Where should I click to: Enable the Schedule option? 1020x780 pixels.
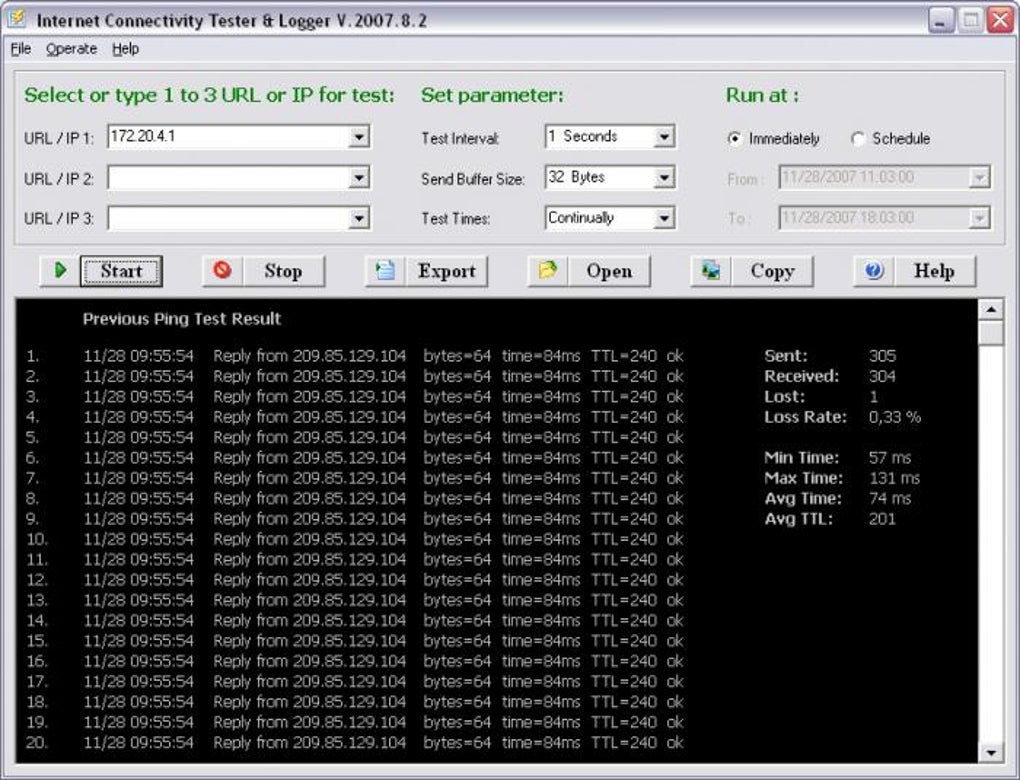pos(858,138)
